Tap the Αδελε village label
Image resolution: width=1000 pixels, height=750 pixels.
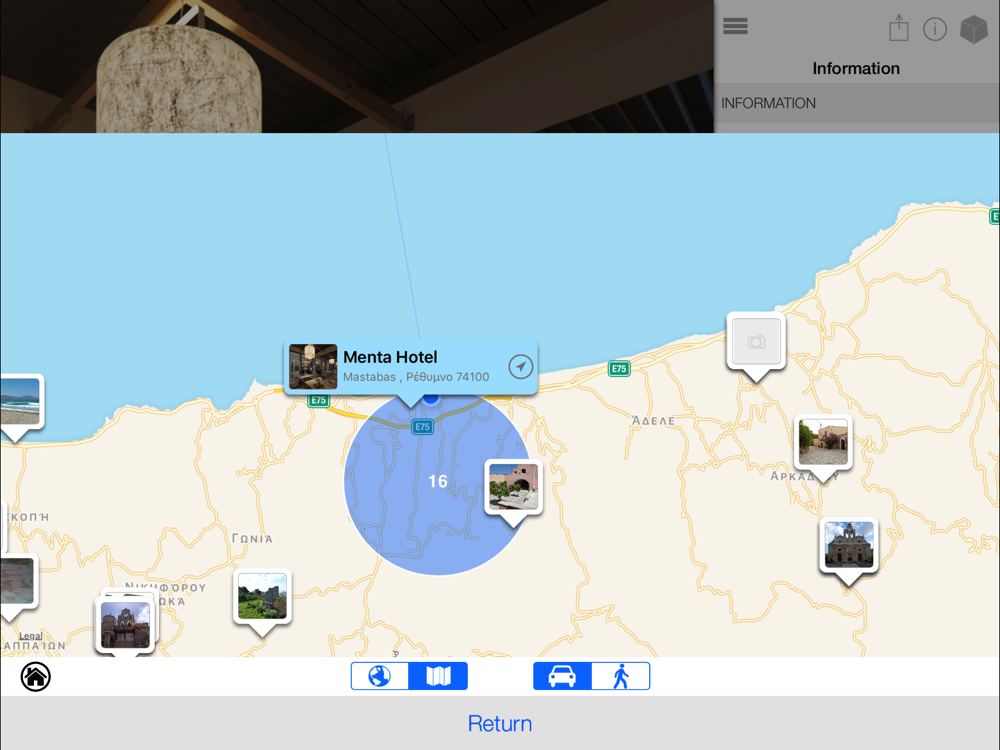[653, 421]
